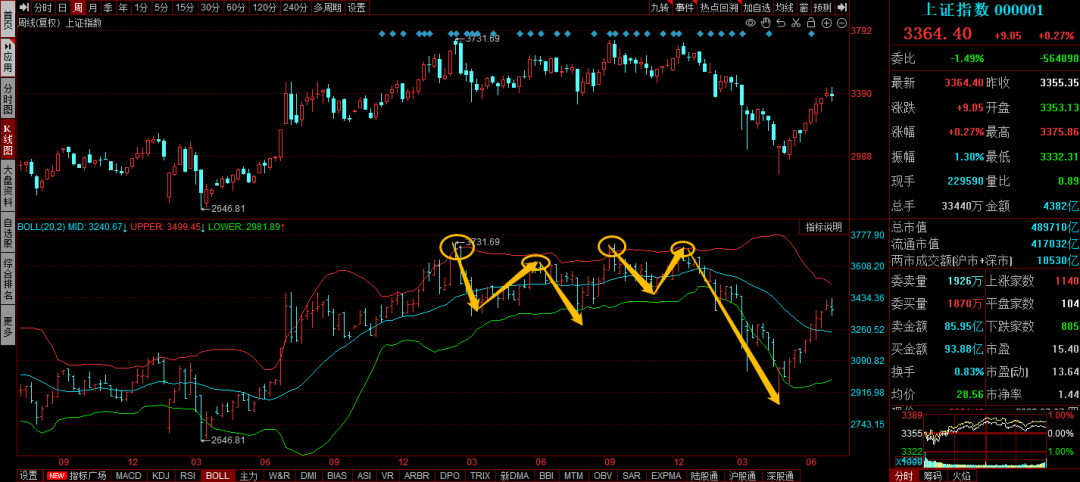Click the 指标说明 button
The width and height of the screenshot is (1080, 482).
pos(824,227)
